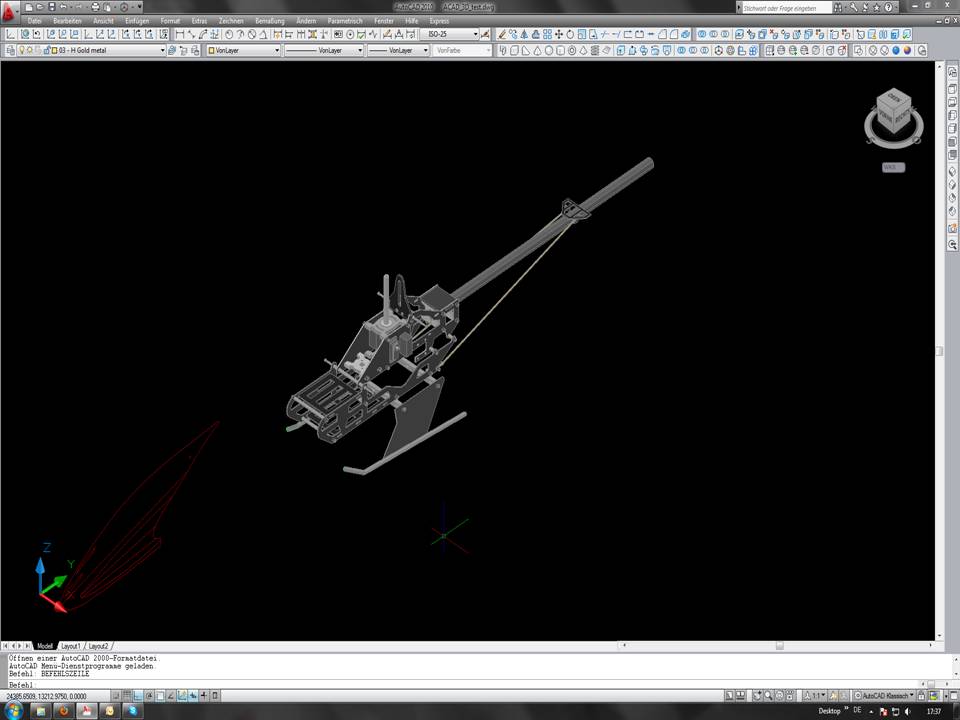960x720 pixels.
Task: Open the VonLayer color dropdown
Action: pos(243,50)
